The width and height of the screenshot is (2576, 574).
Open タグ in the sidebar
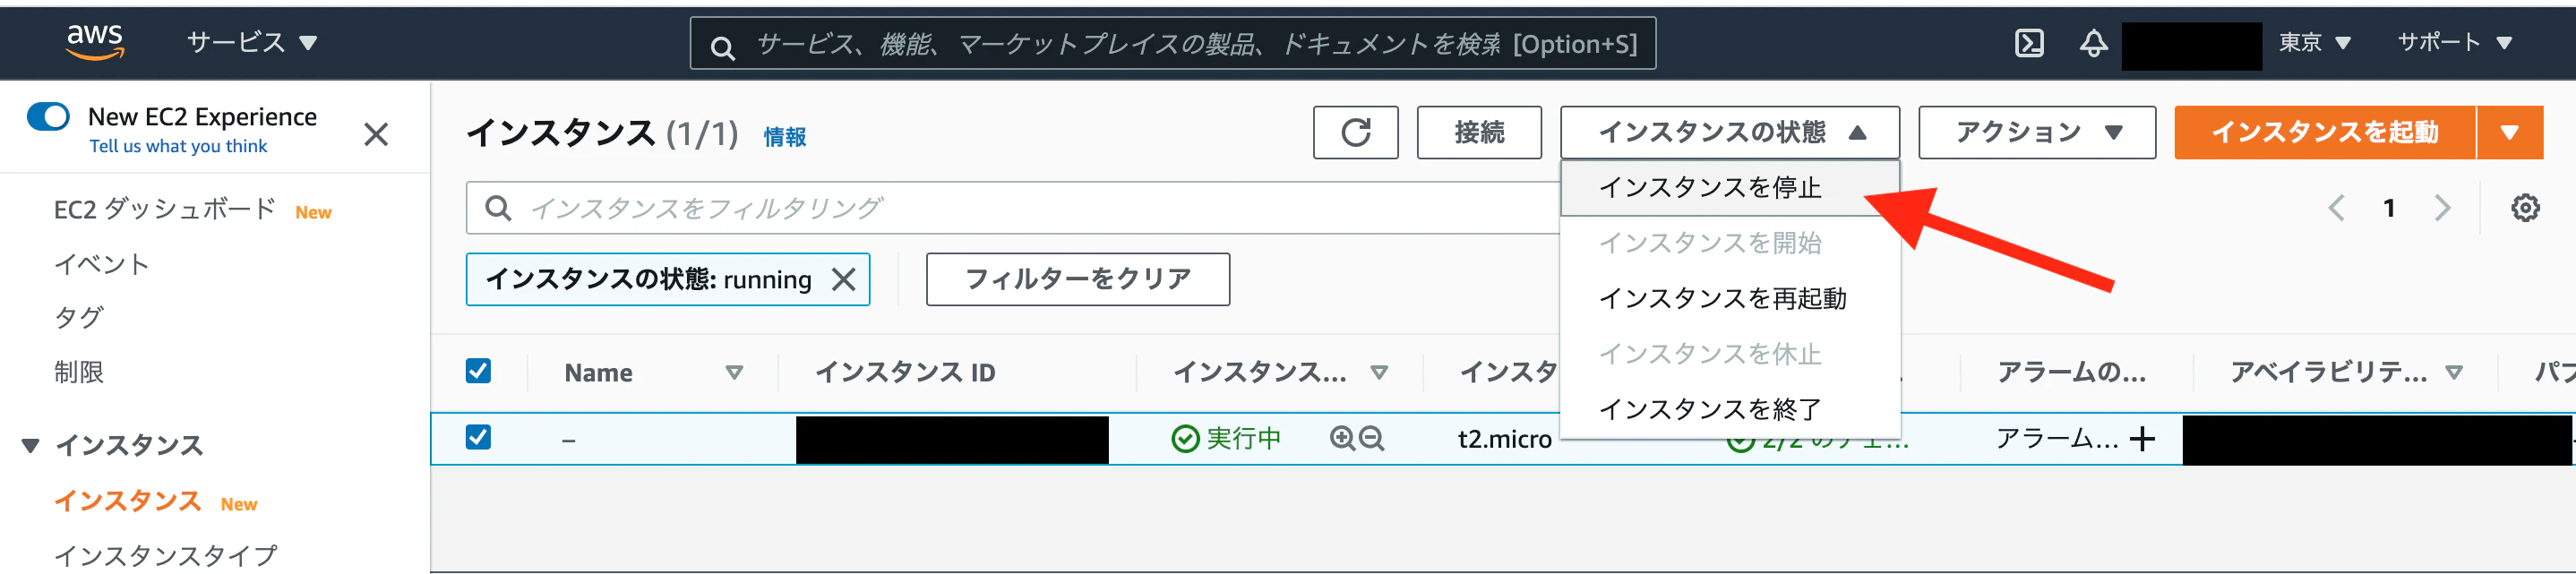pyautogui.click(x=78, y=317)
